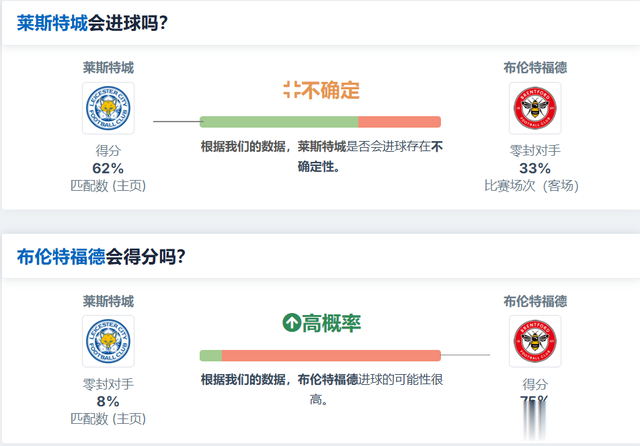This screenshot has height=446, width=640.
Task: Click small green segment of bottom bar
Action: (211, 355)
